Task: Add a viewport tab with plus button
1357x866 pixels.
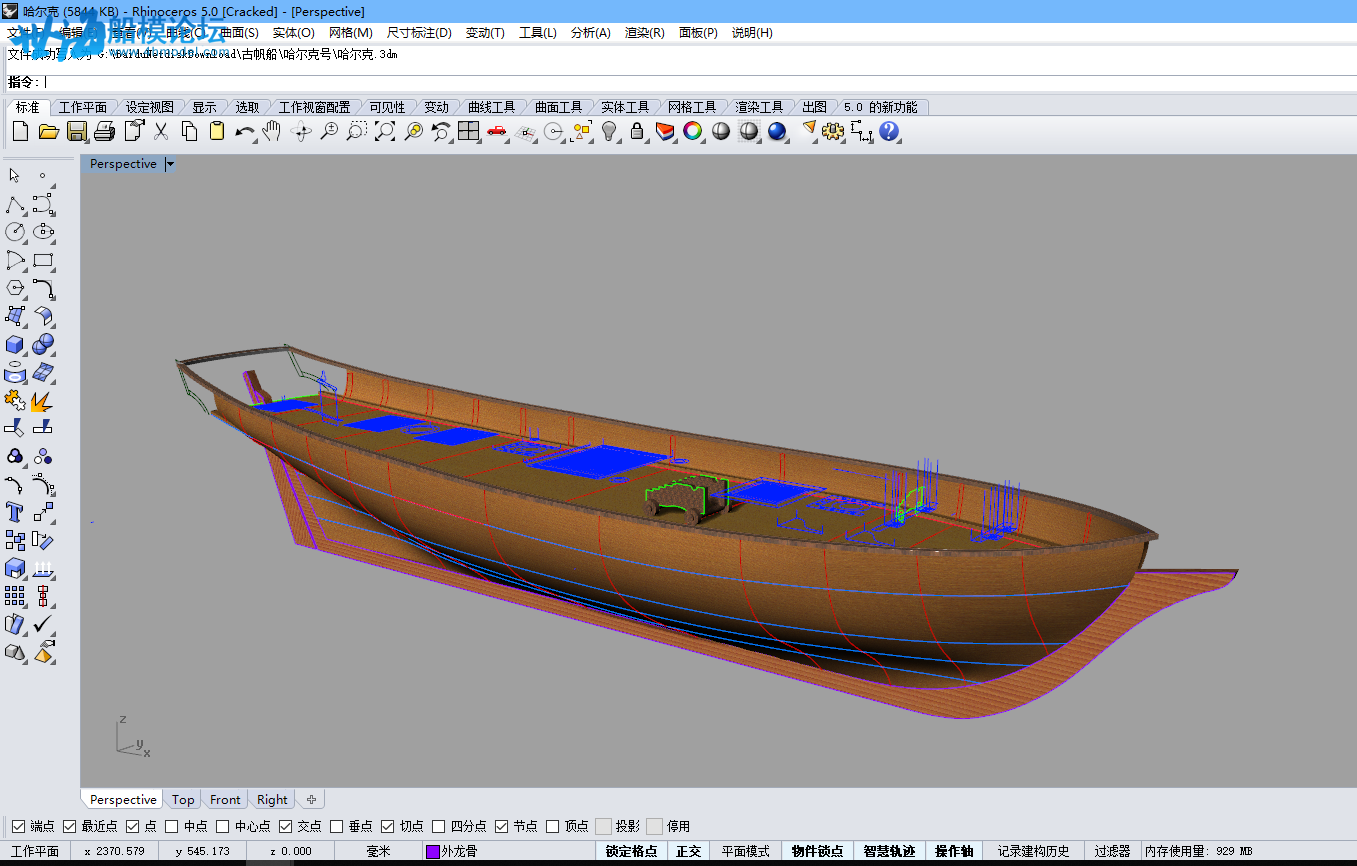Action: click(x=311, y=800)
